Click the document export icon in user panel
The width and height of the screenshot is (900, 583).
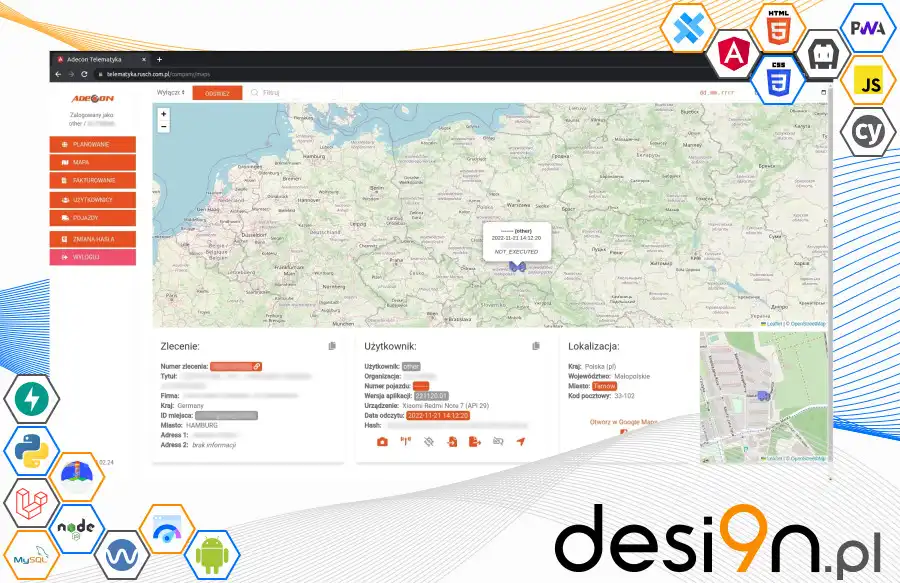[x=475, y=443]
